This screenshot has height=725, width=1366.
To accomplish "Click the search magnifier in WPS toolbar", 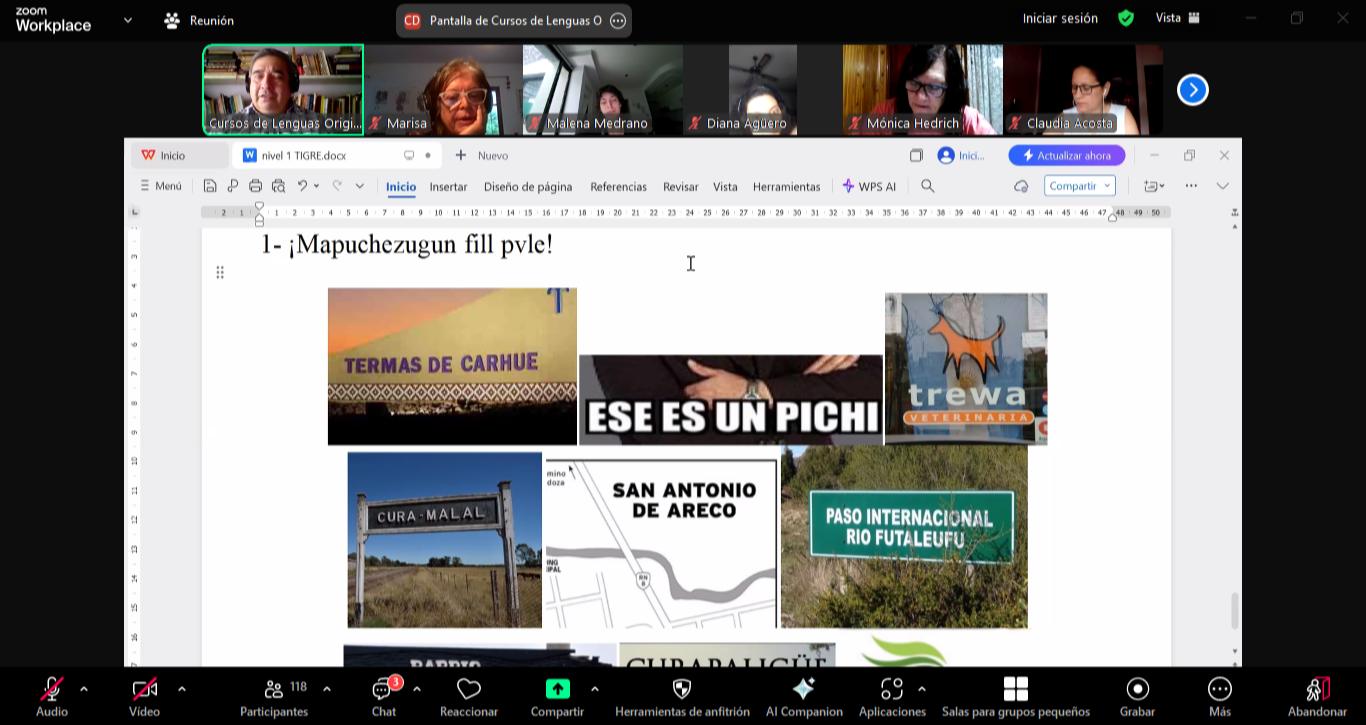I will click(x=927, y=186).
